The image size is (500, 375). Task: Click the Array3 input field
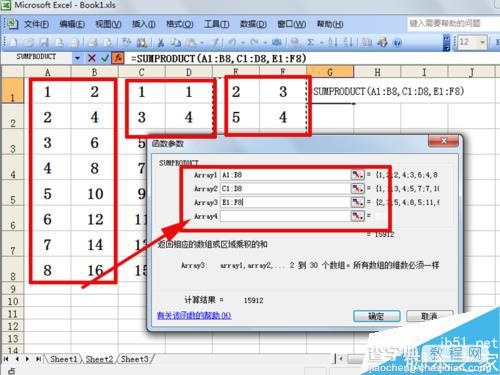(285, 202)
